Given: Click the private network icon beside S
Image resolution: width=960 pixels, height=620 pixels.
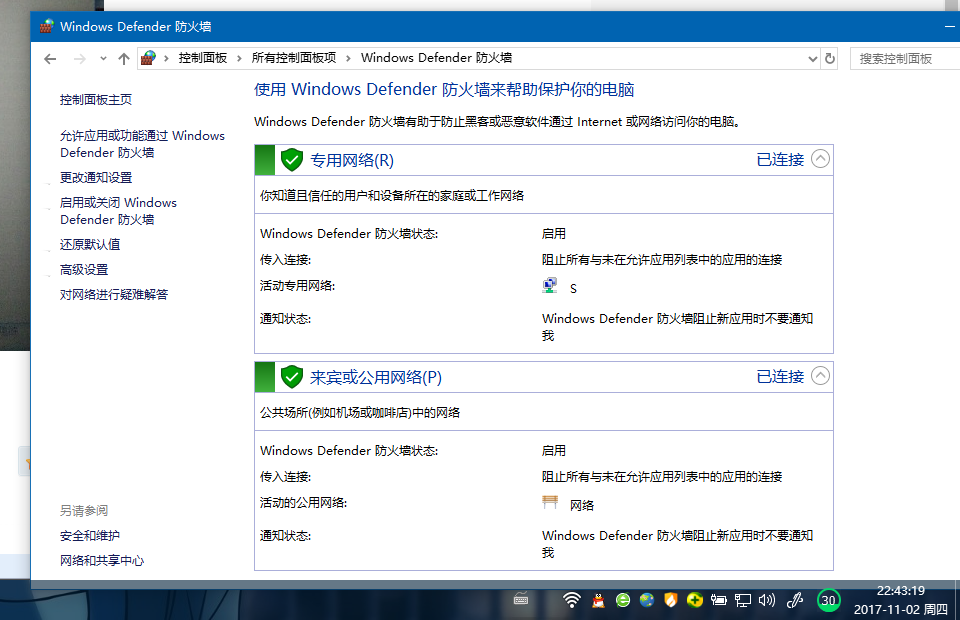Looking at the screenshot, I should pos(550,286).
